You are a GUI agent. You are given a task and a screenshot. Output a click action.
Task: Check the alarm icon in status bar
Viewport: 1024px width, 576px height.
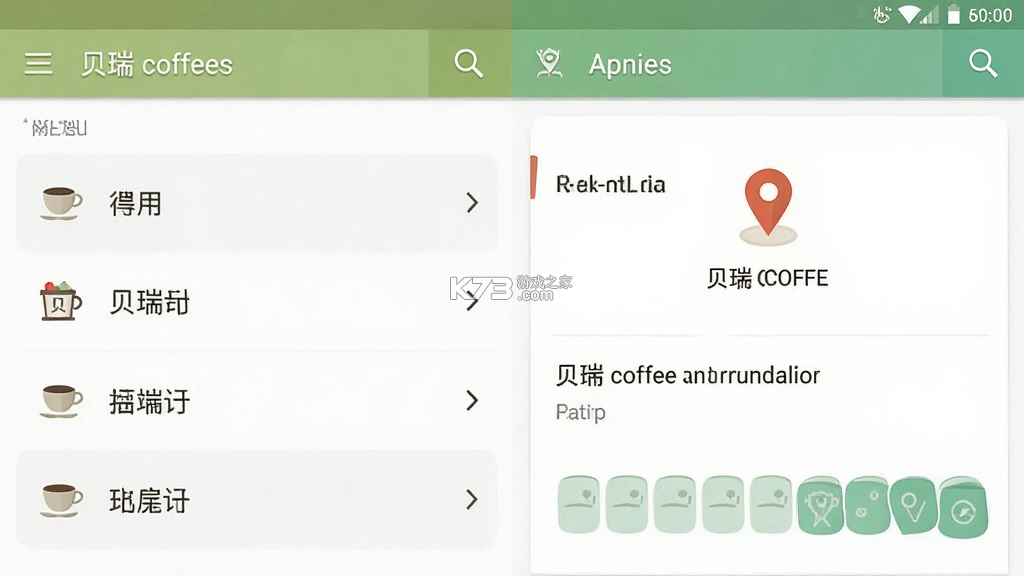click(x=882, y=14)
